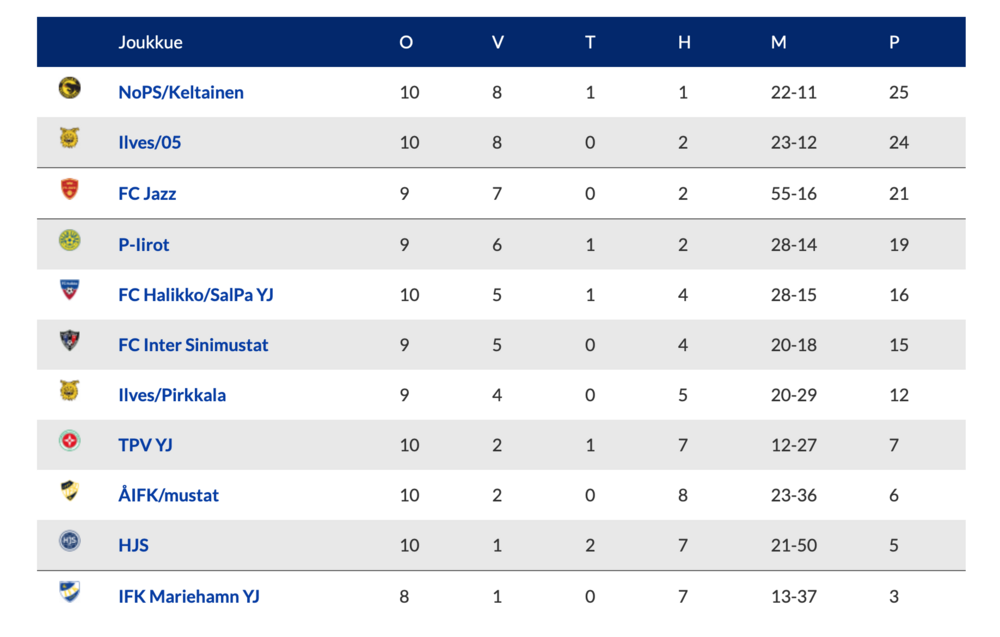The image size is (1000, 637).
Task: Click the HJS round blue logo
Action: [70, 541]
